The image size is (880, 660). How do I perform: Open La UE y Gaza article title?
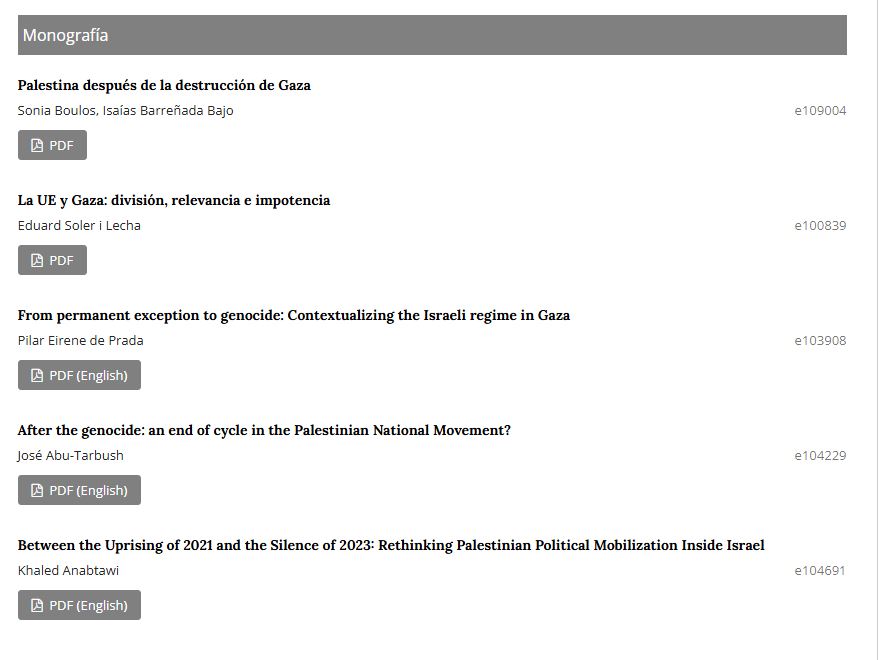tap(174, 200)
